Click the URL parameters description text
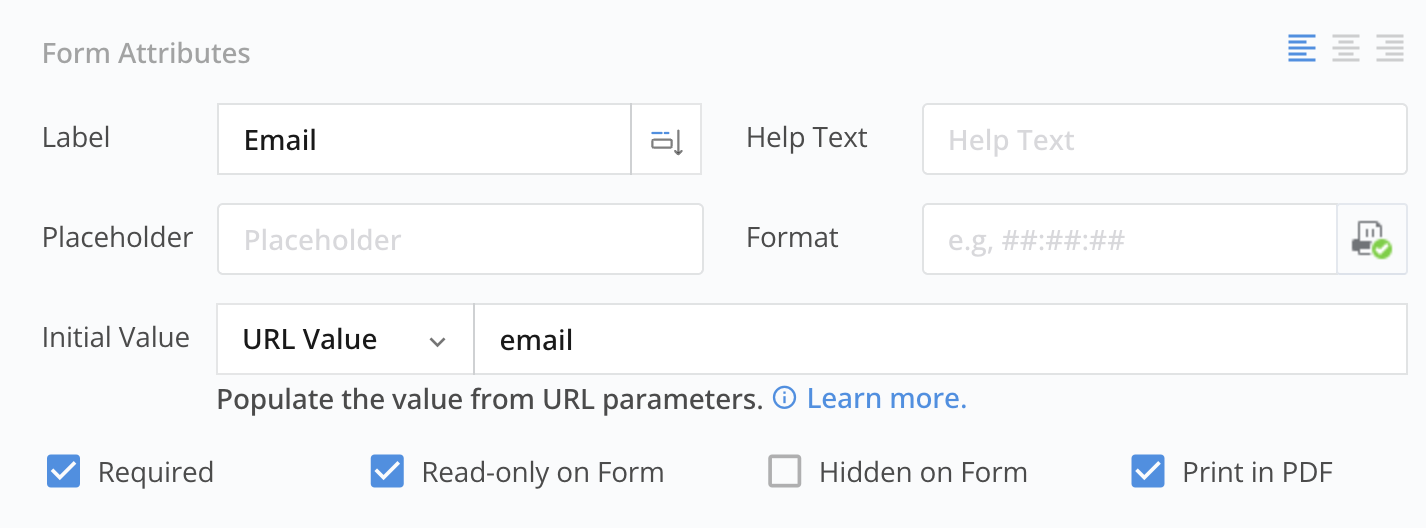1426x528 pixels. pyautogui.click(x=490, y=400)
